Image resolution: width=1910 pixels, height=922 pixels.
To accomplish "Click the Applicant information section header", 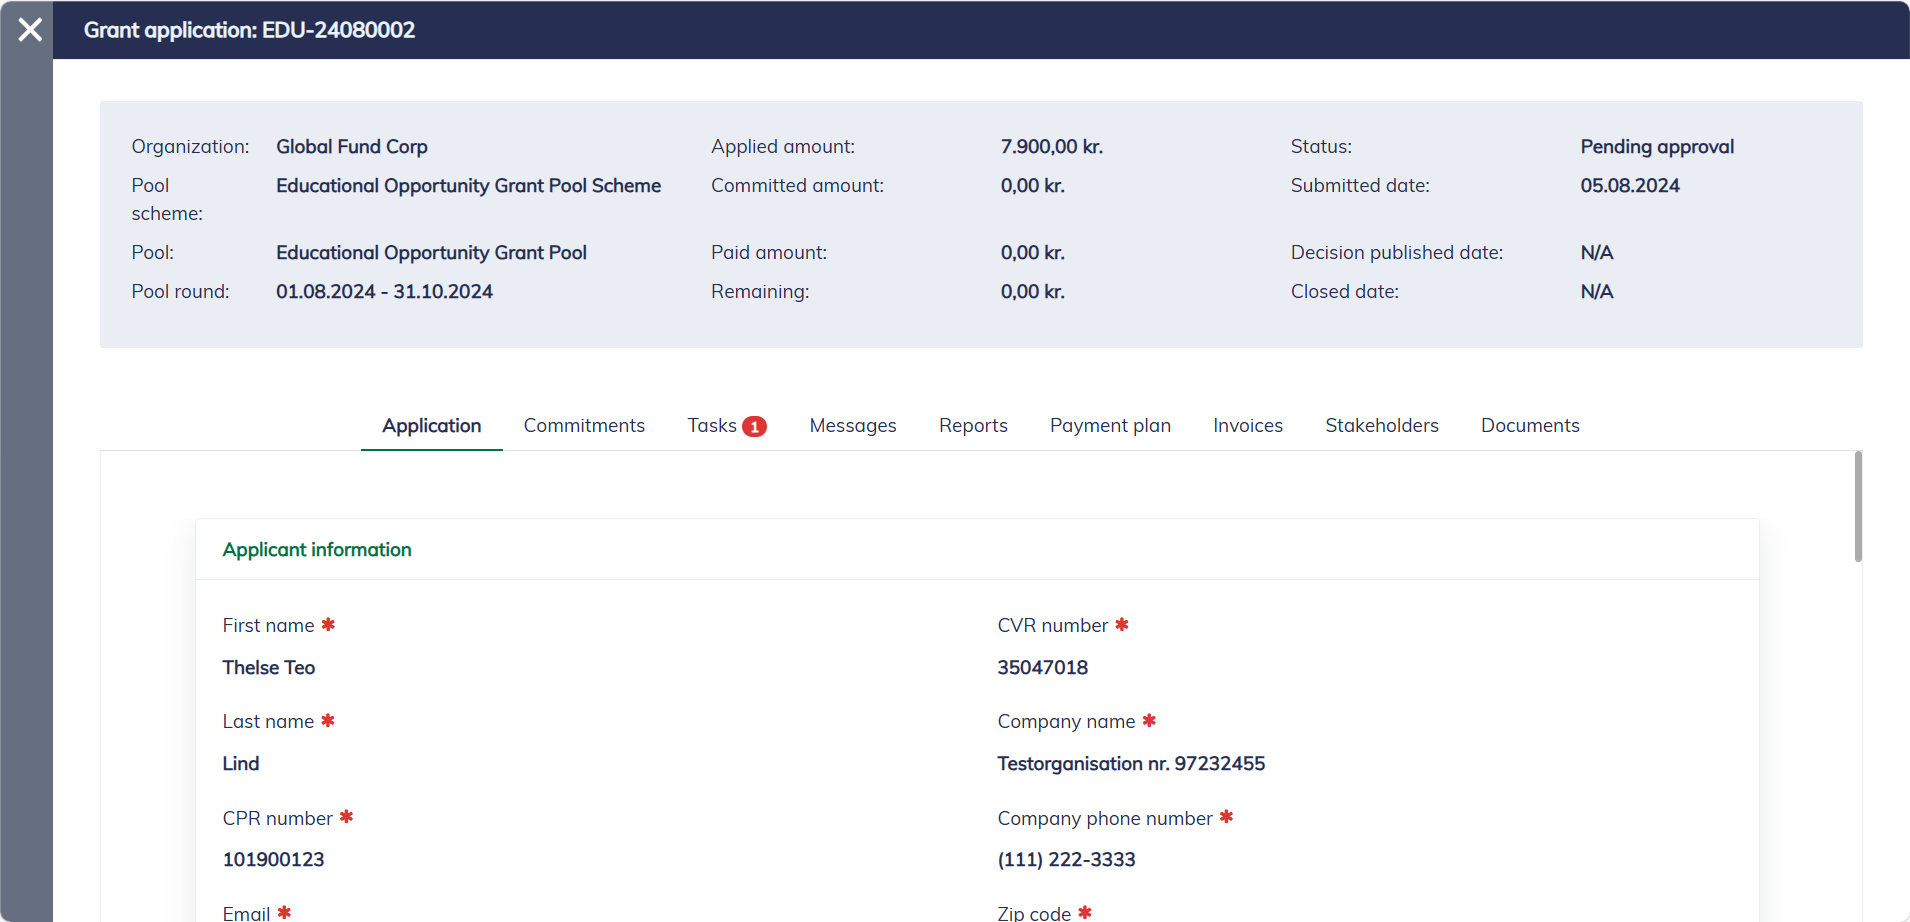I will [x=317, y=550].
